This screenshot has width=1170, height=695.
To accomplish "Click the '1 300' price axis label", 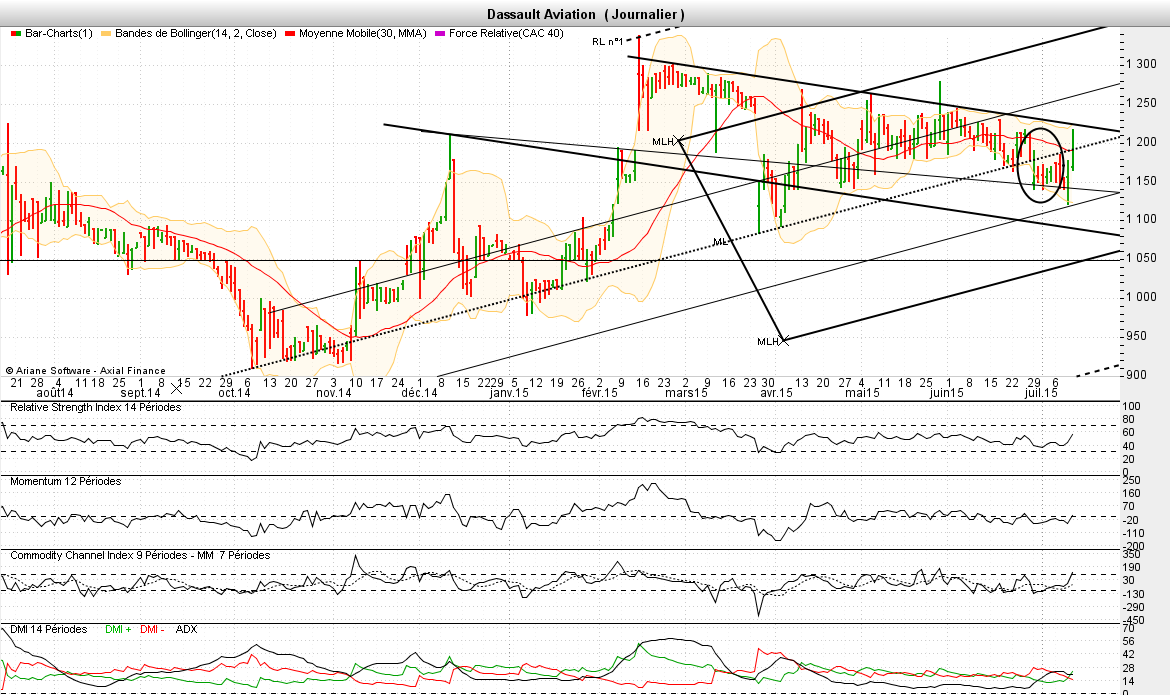I will click(x=1142, y=64).
